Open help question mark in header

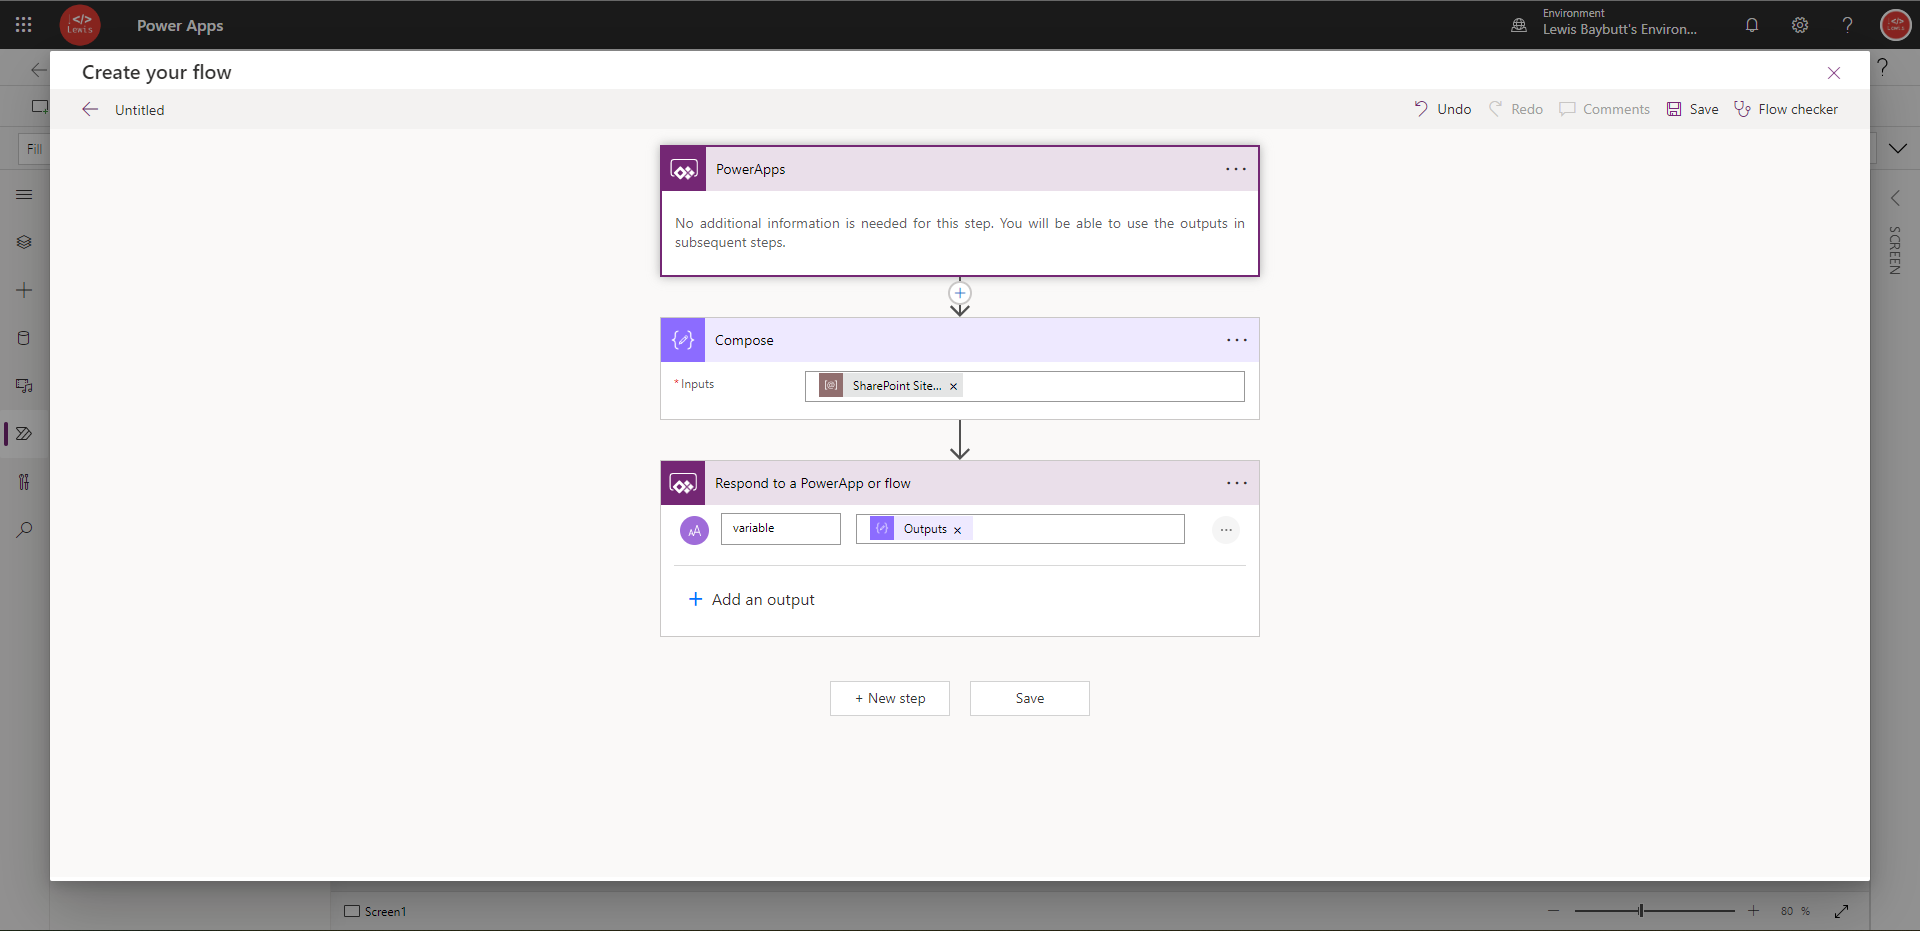1848,25
